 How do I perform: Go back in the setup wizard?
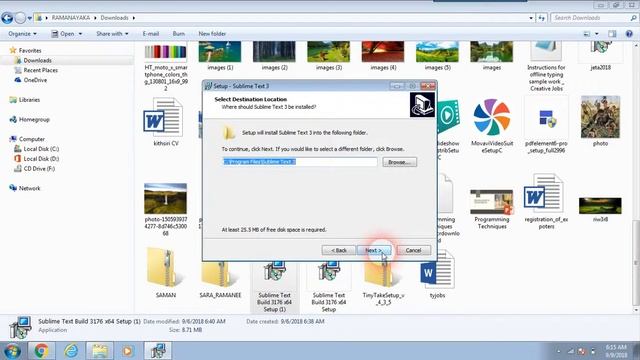click(338, 250)
